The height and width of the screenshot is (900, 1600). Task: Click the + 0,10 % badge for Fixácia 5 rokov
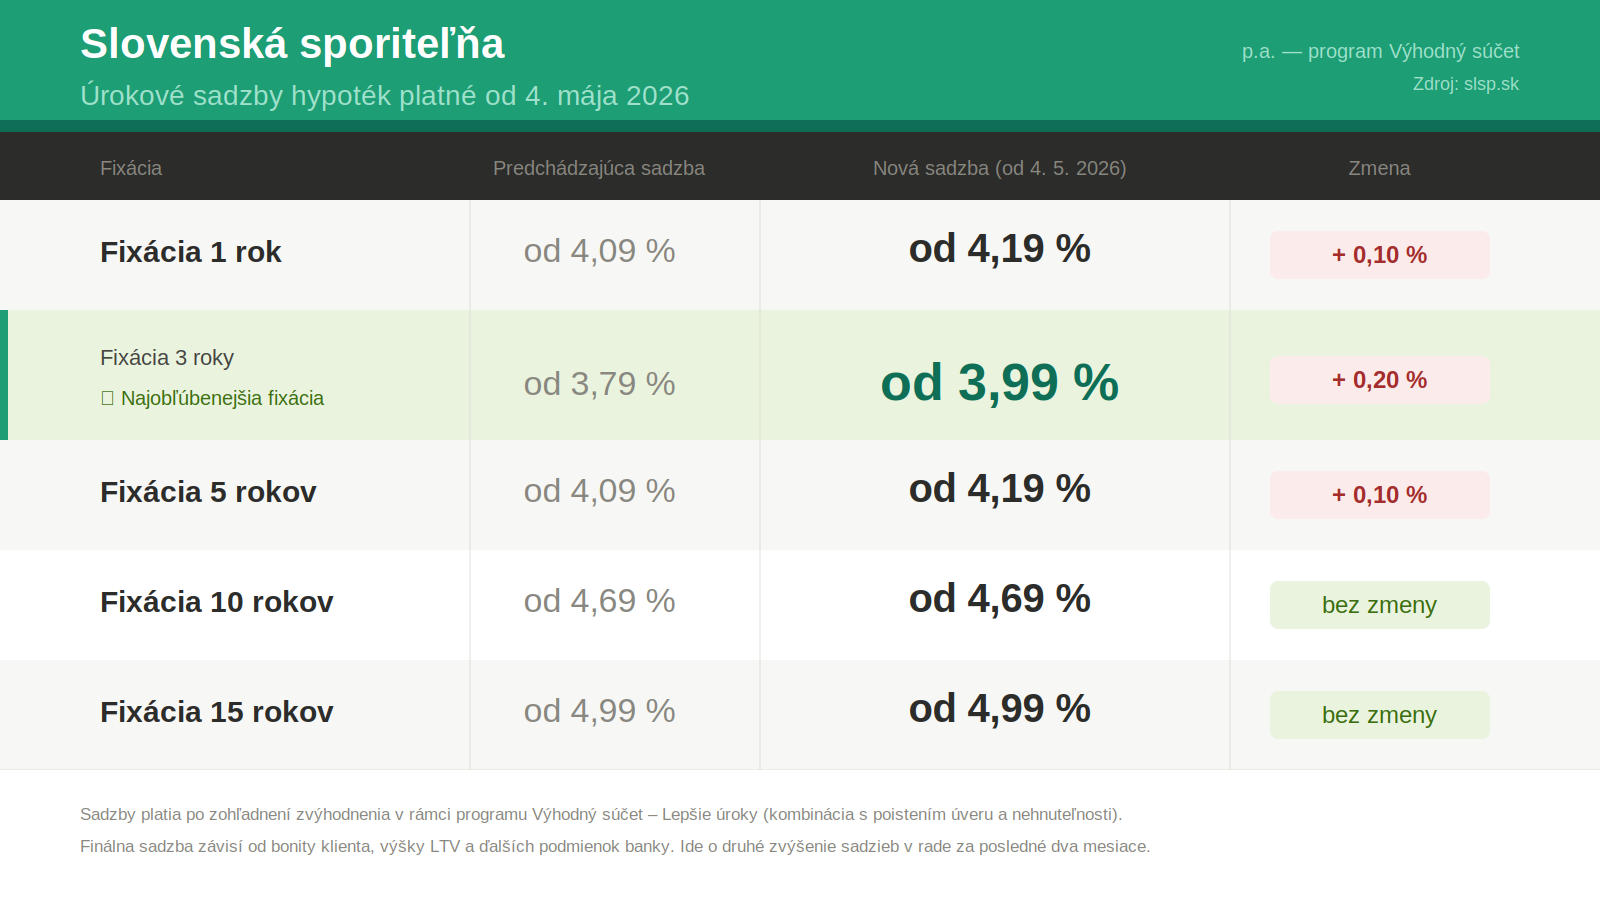coord(1379,495)
